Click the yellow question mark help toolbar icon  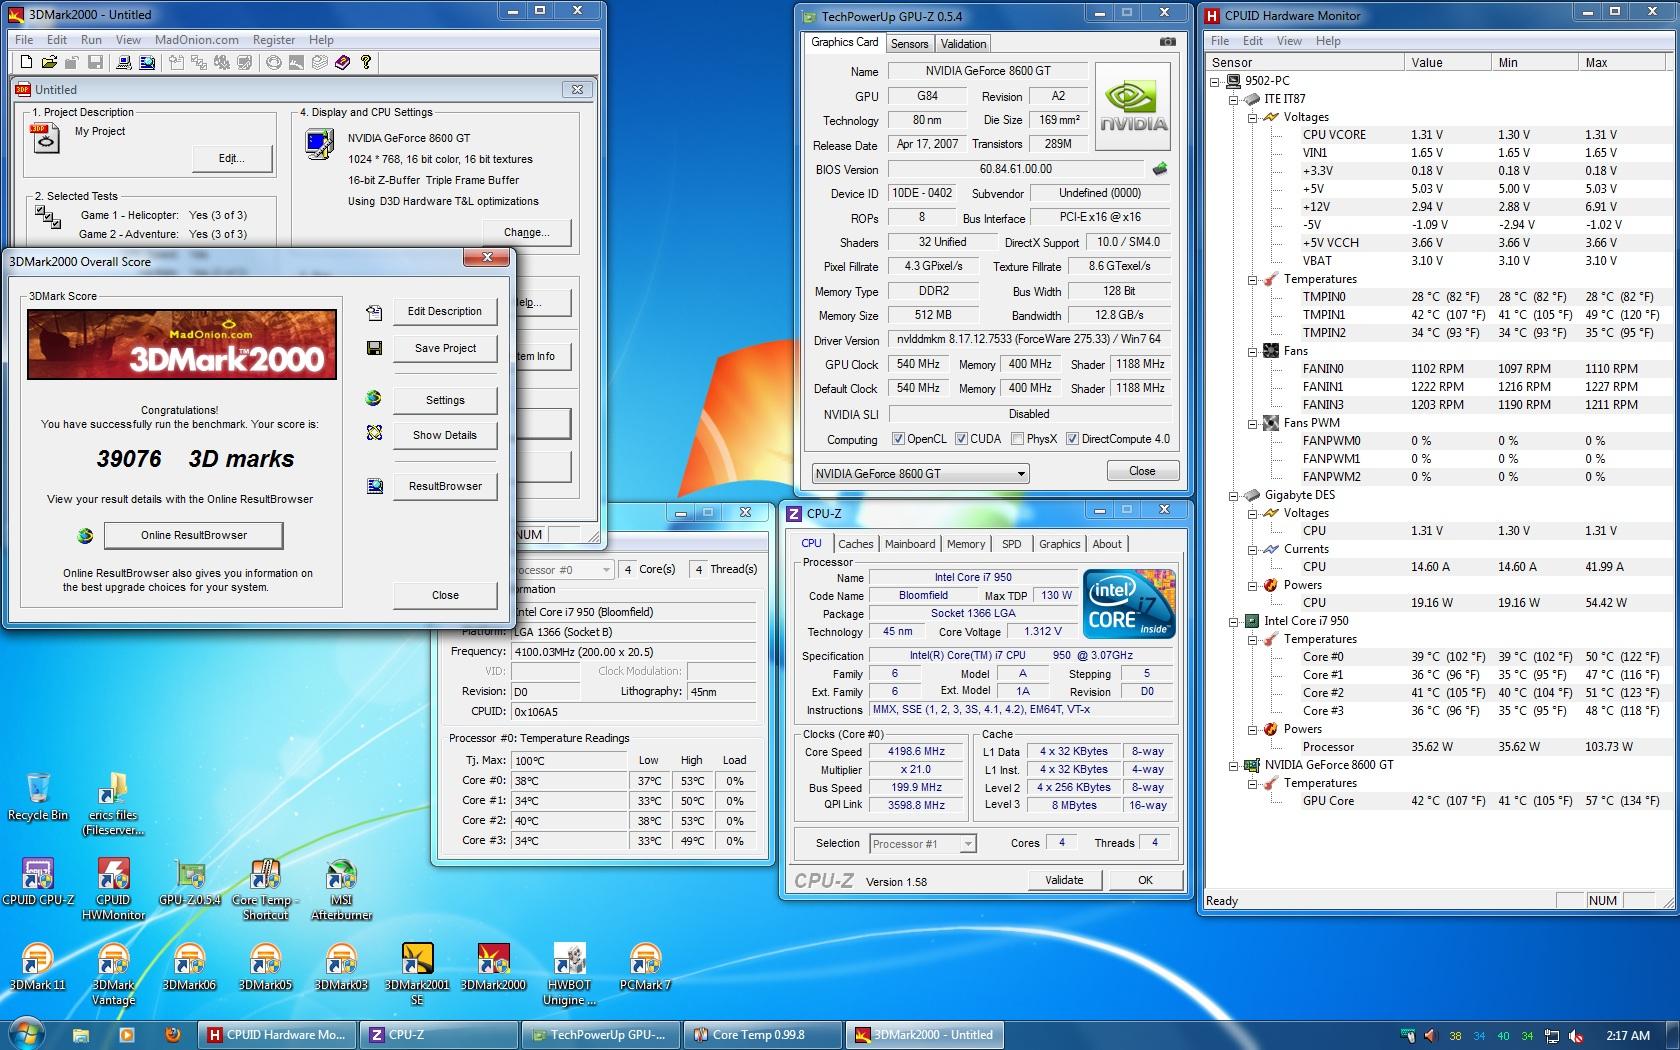pyautogui.click(x=366, y=63)
